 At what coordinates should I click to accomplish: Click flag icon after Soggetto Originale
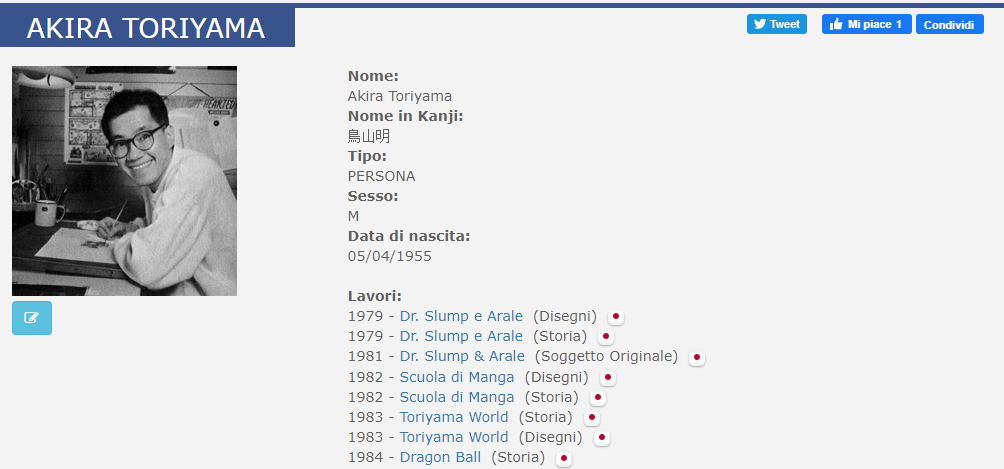coord(697,357)
